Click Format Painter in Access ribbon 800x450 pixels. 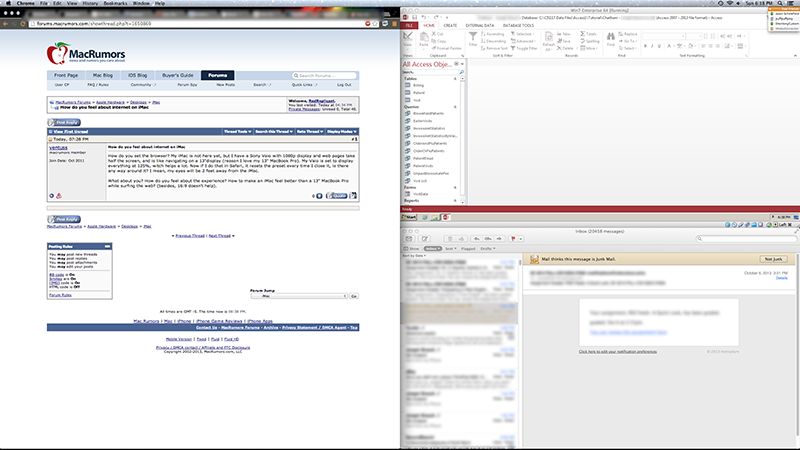446,48
